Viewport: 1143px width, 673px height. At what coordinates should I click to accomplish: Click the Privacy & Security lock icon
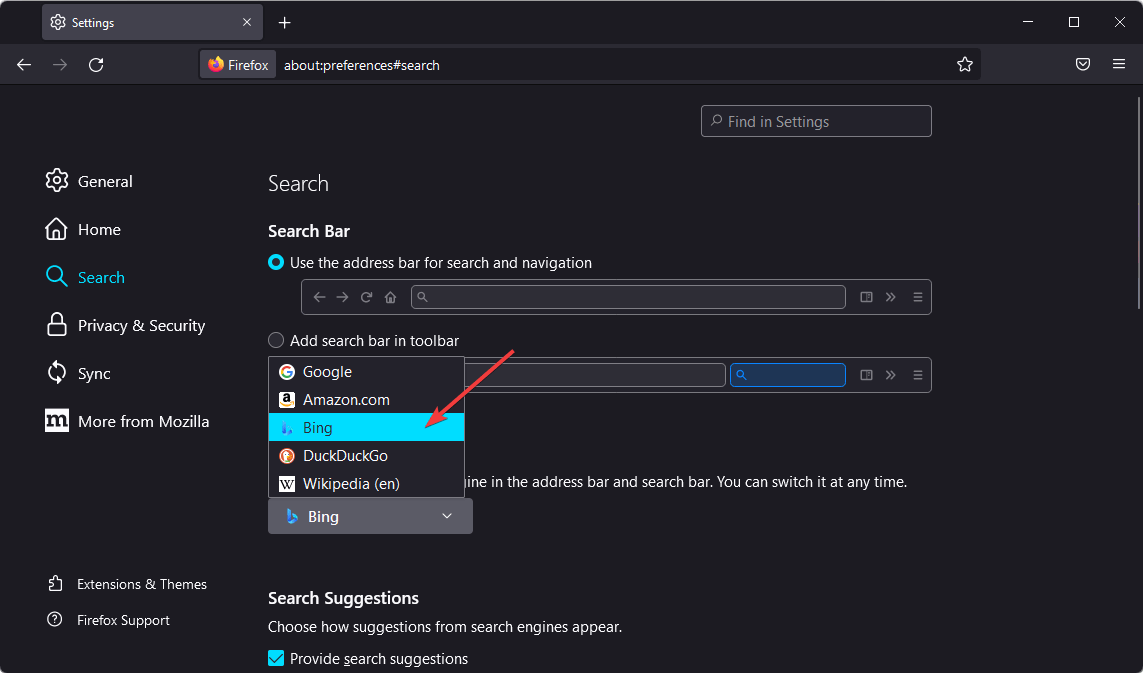[56, 325]
